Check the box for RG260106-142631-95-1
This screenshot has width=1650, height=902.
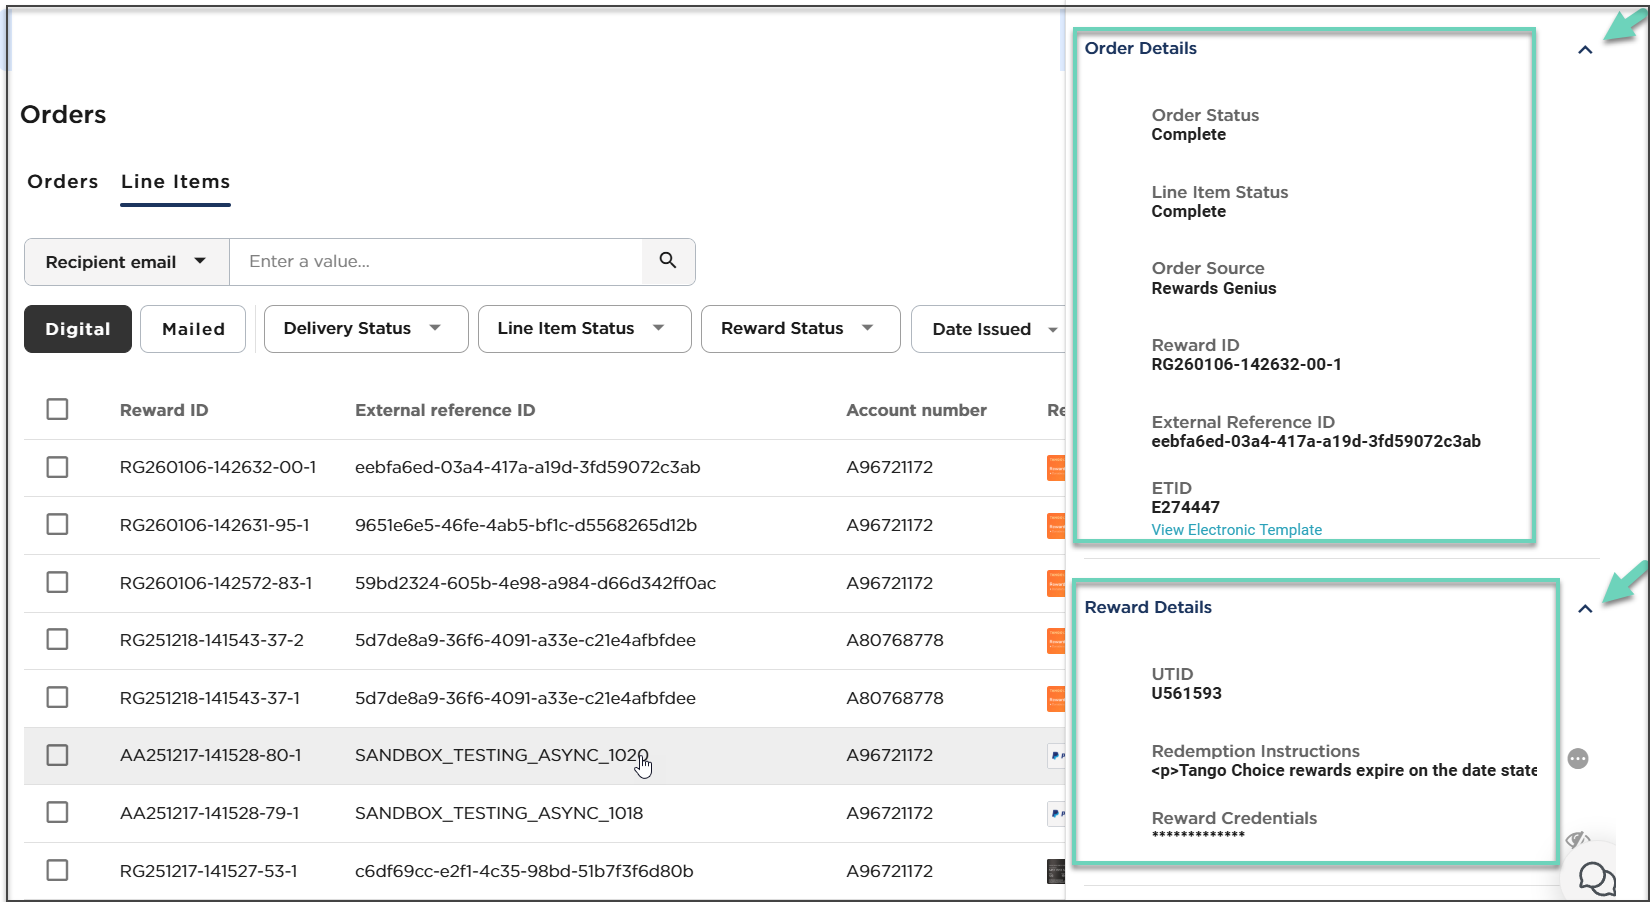point(58,525)
